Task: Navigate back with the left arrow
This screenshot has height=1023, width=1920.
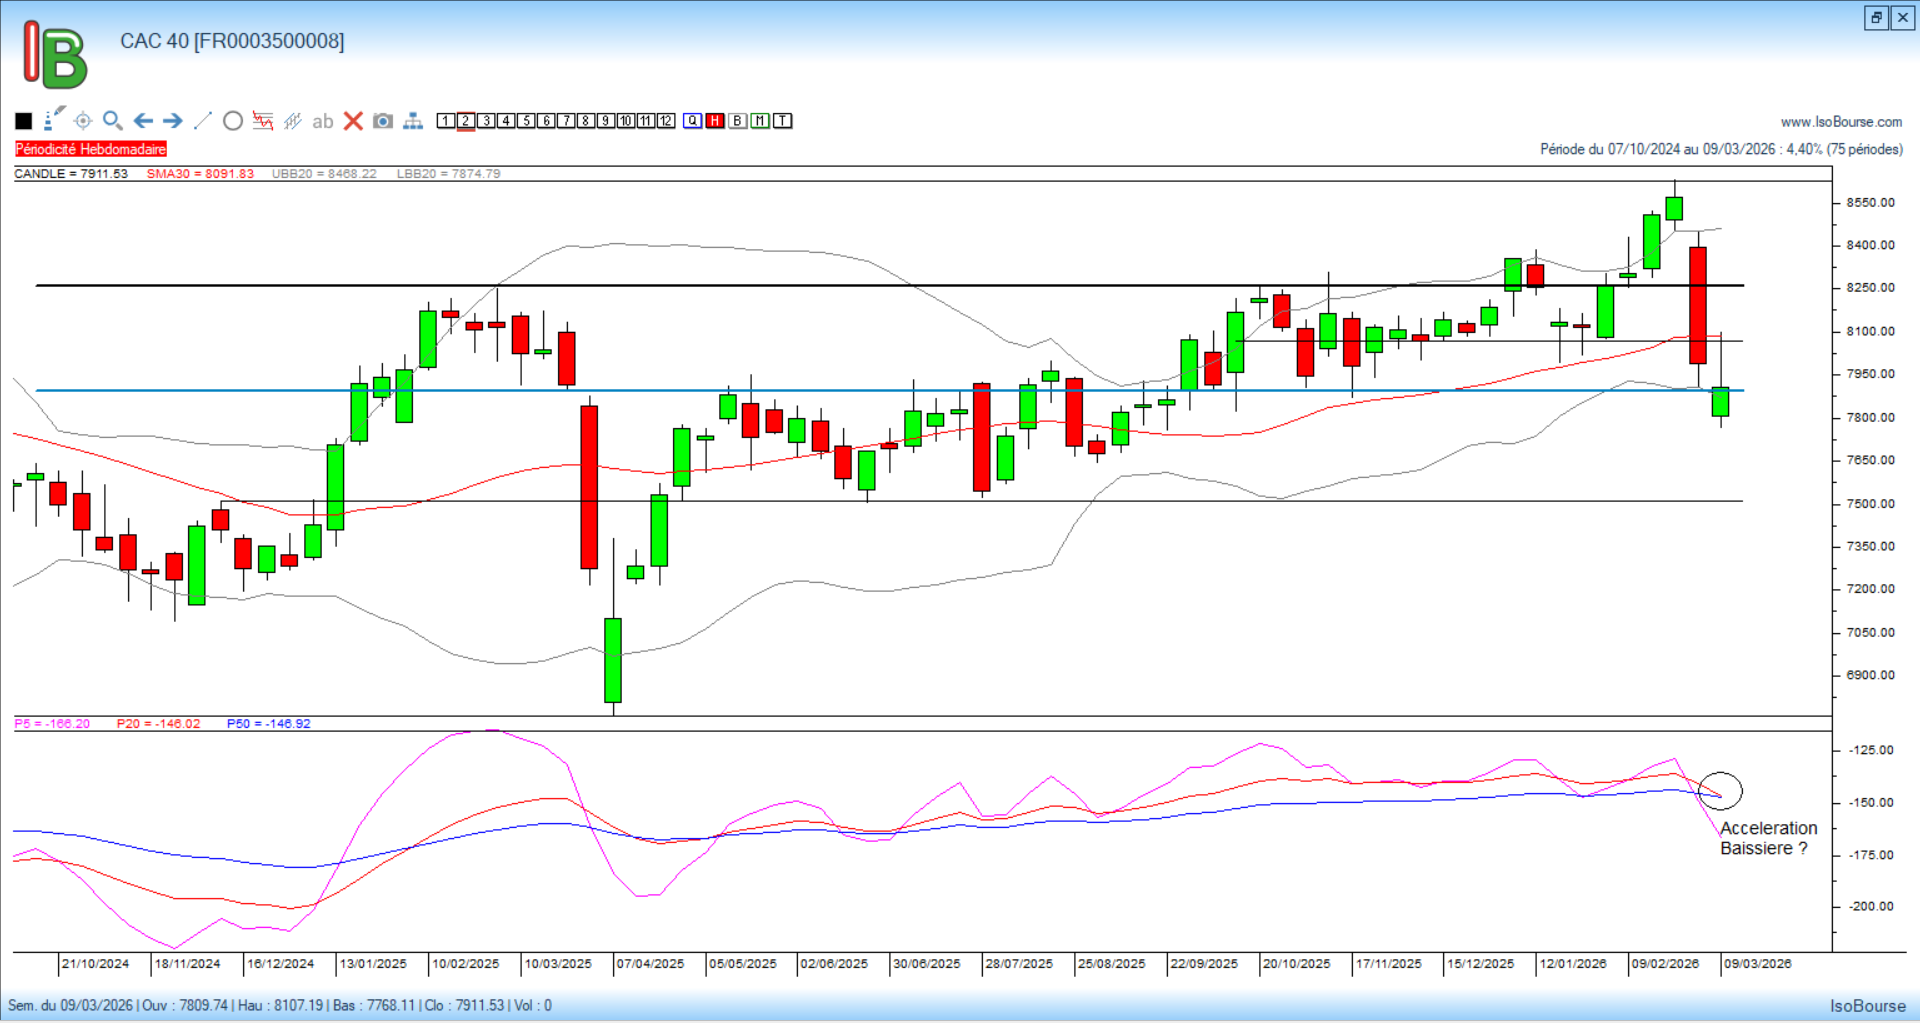Action: 143,121
